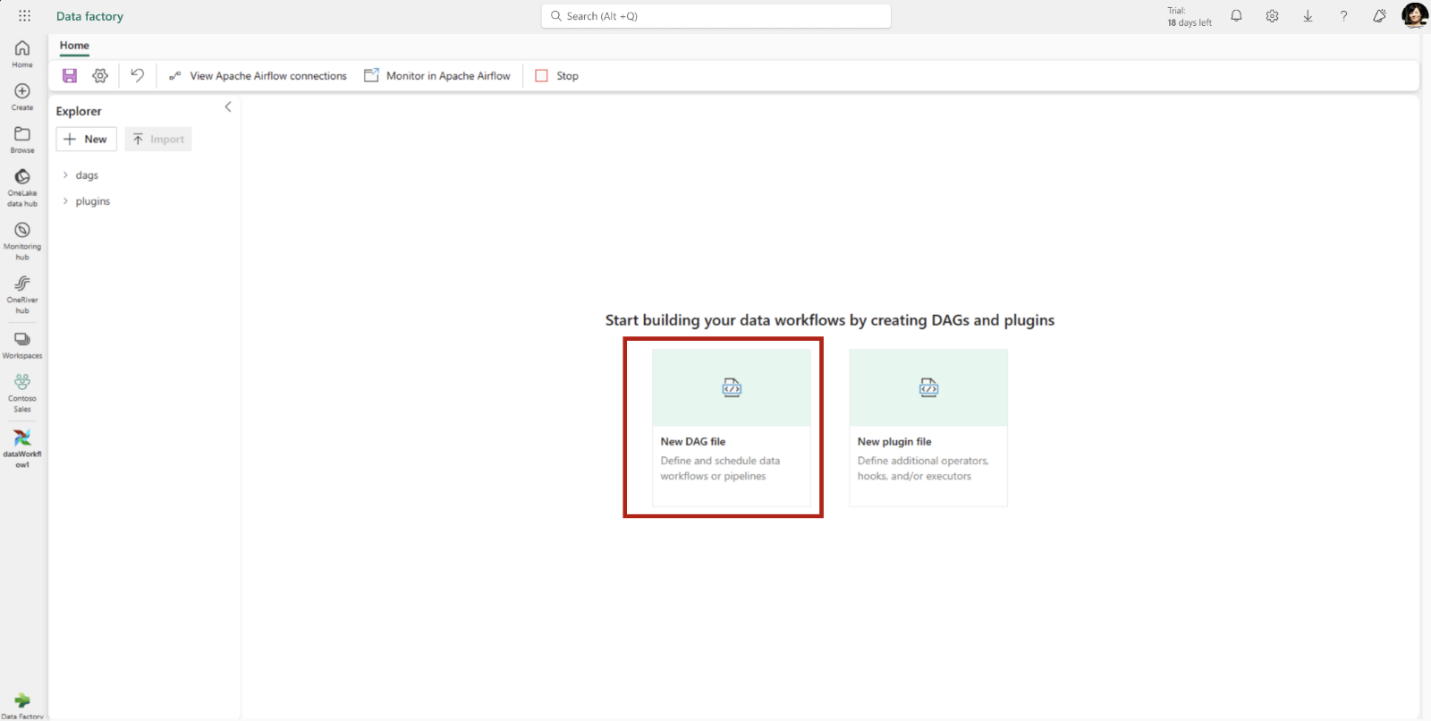The height and width of the screenshot is (721, 1431).
Task: Click the Undo arrow icon
Action: (x=137, y=76)
